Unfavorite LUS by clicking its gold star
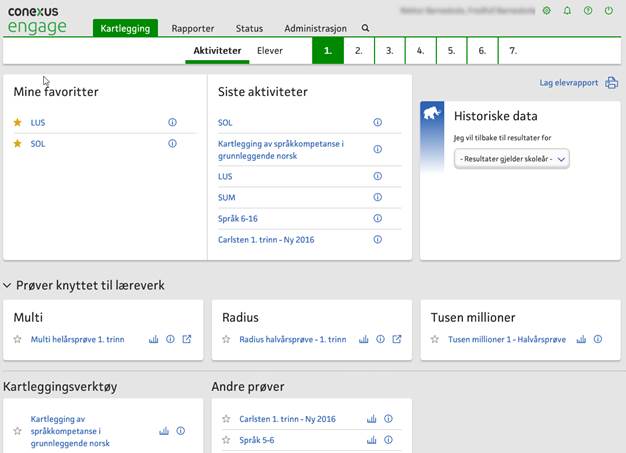 pyautogui.click(x=17, y=123)
